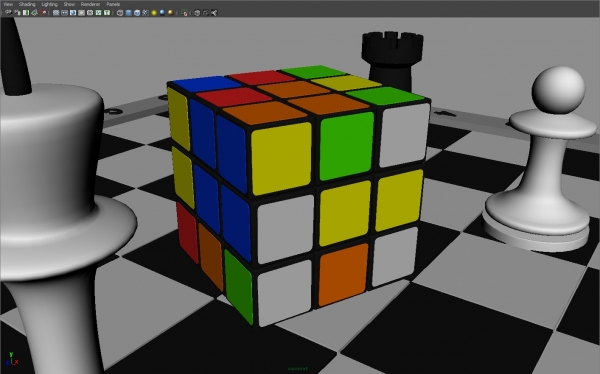Image resolution: width=600 pixels, height=374 pixels.
Task: Toggle the resolution gate icon
Action: [x=73, y=13]
